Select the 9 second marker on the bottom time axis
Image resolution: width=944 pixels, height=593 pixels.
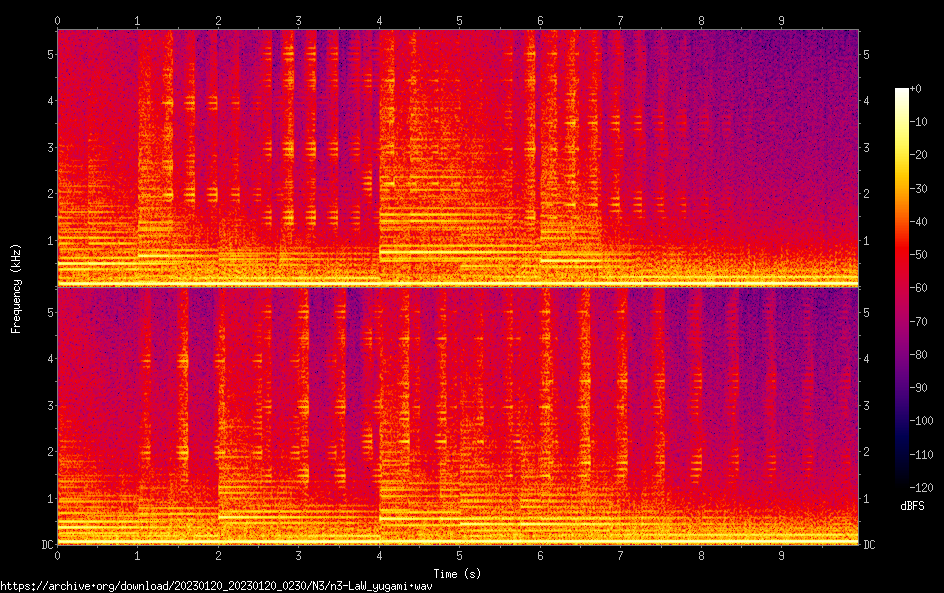[x=782, y=554]
